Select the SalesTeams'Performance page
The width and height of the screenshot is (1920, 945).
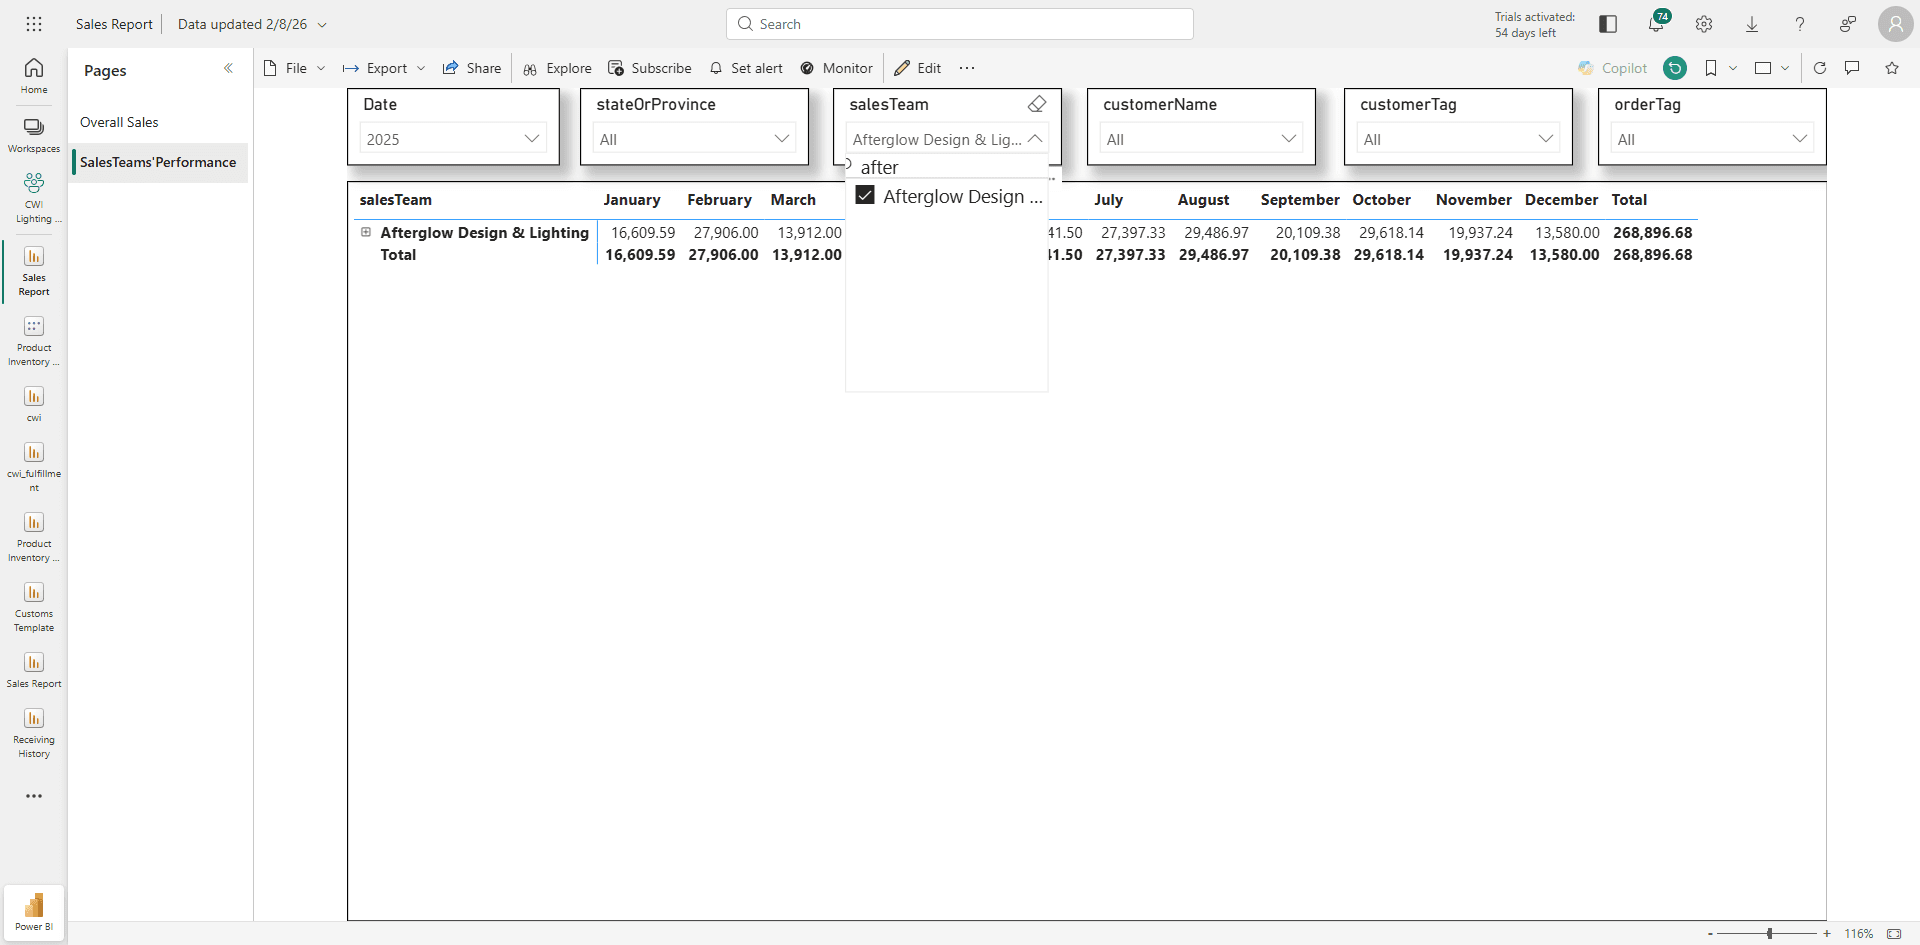158,162
